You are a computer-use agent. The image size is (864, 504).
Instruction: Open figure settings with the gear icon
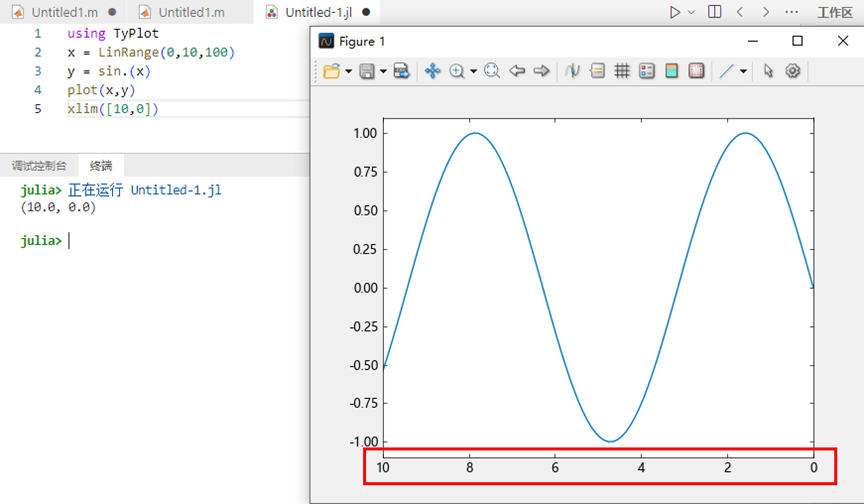pyautogui.click(x=792, y=71)
